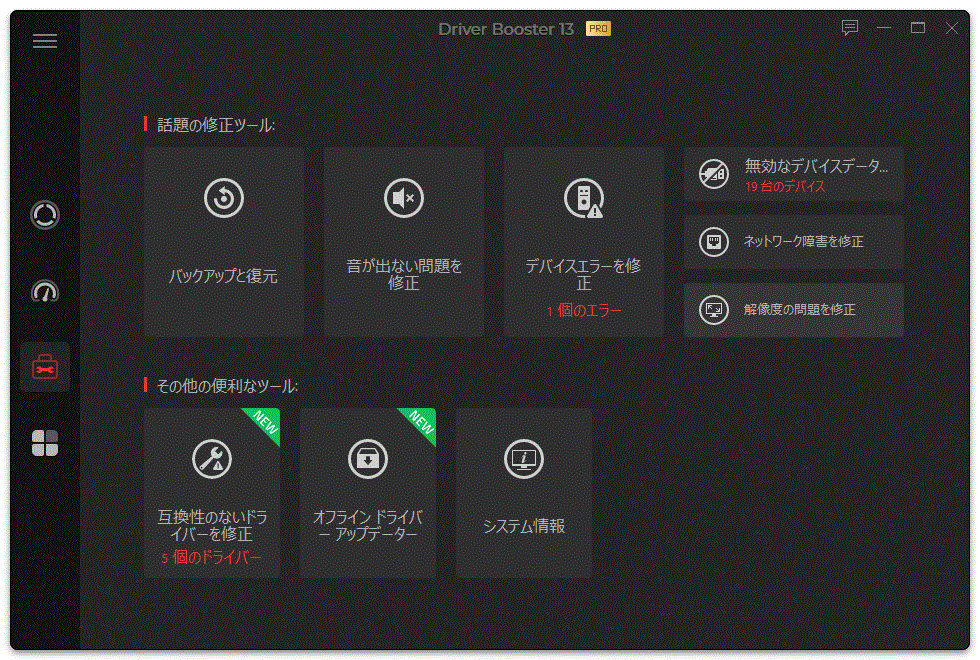The height and width of the screenshot is (660, 980).
Task: Click the NEW ribbon on Offline Driver Updater
Action: point(421,423)
